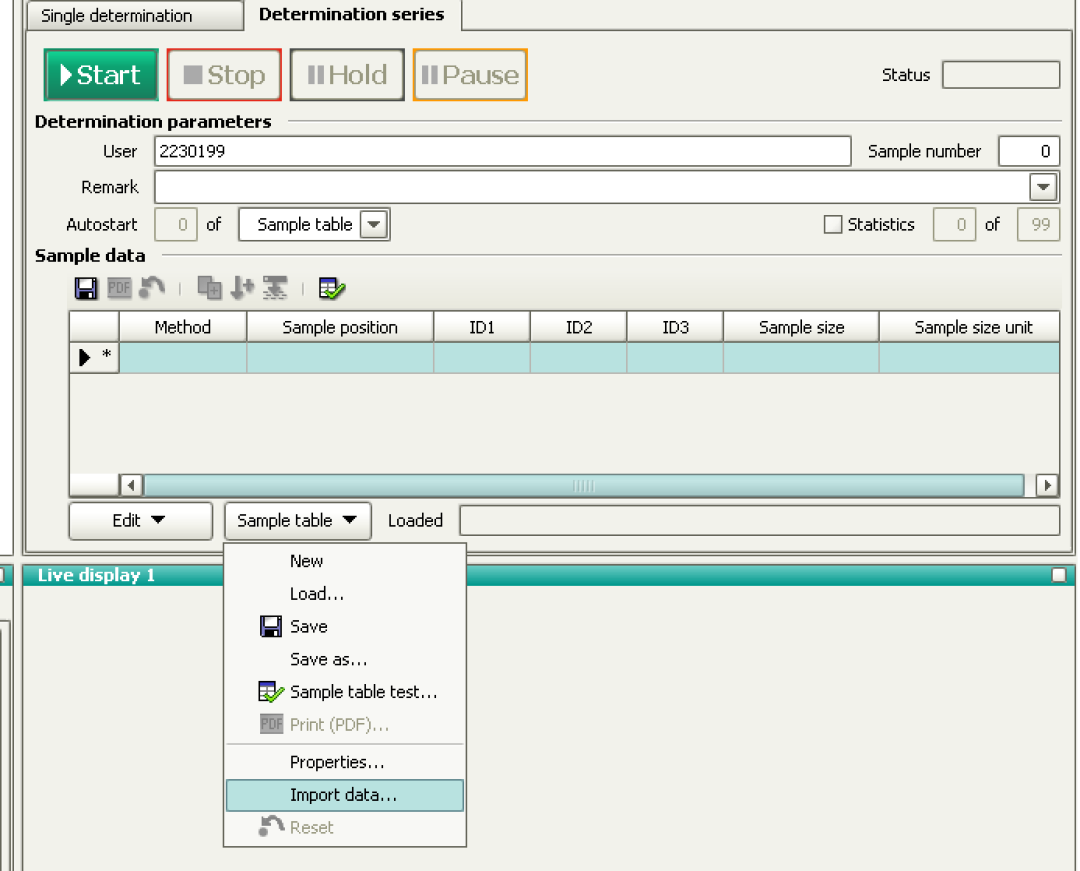Enable the Statistics checkbox
The width and height of the screenshot is (1080, 871).
click(833, 224)
